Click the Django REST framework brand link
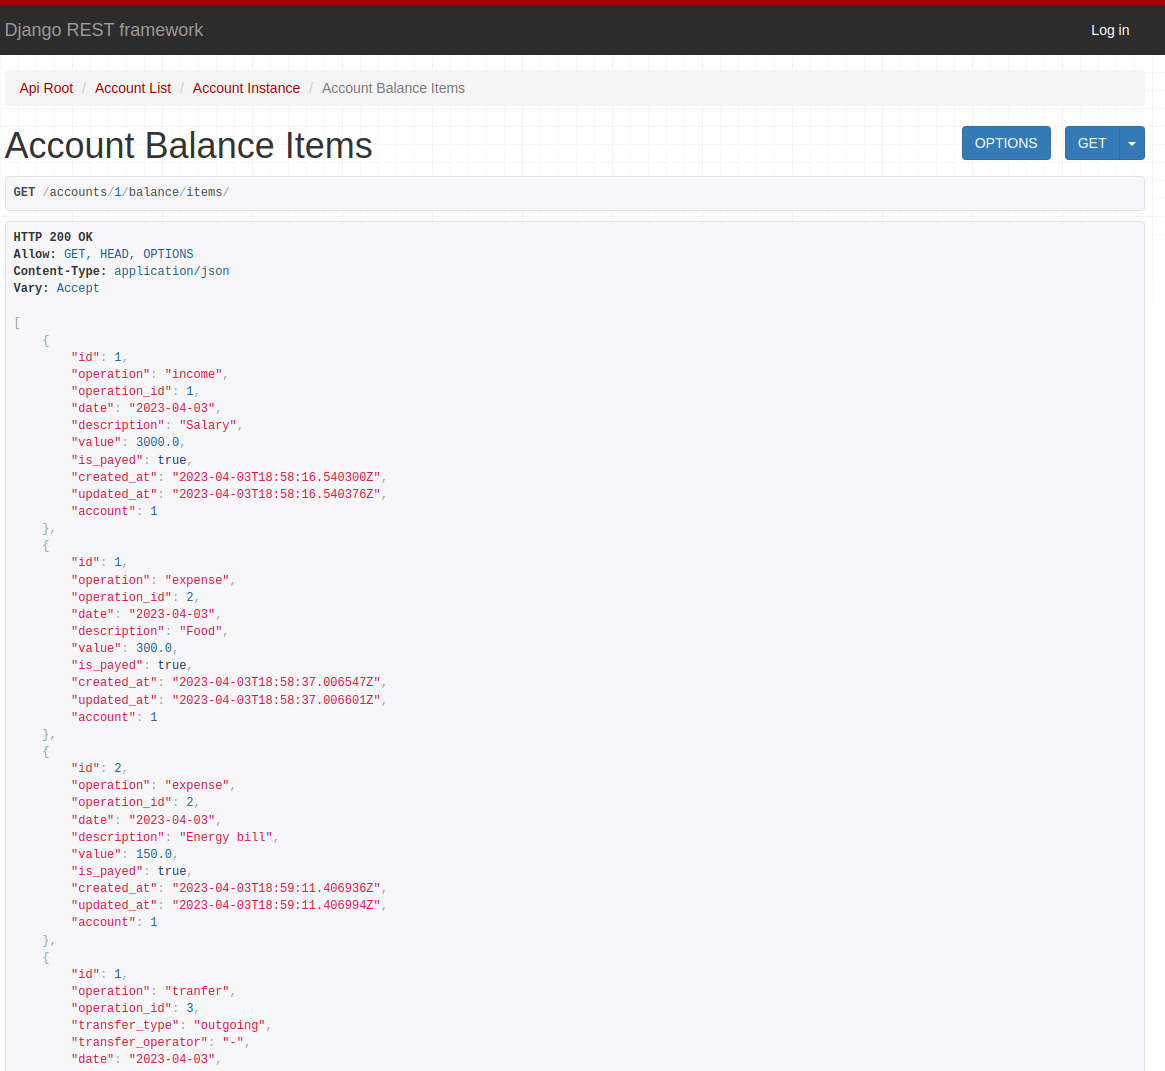1165x1071 pixels. tap(104, 30)
